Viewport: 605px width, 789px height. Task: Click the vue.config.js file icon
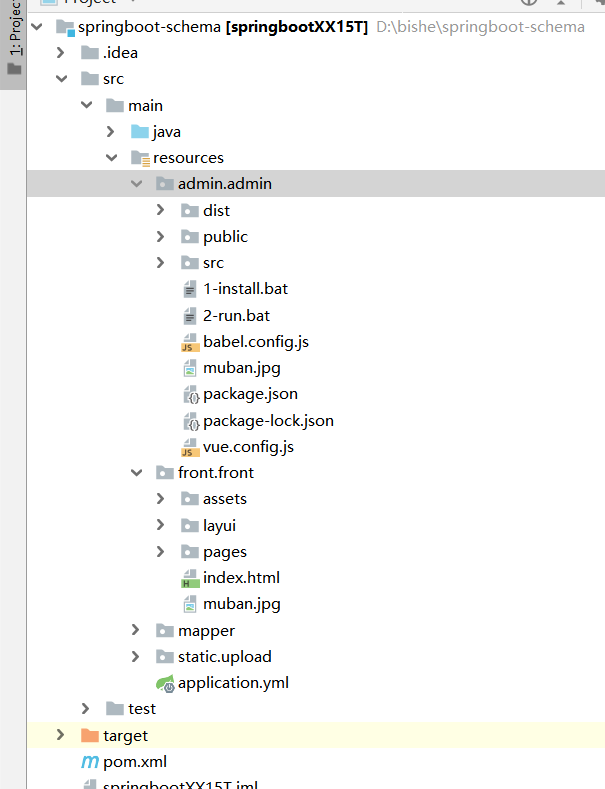[x=190, y=447]
